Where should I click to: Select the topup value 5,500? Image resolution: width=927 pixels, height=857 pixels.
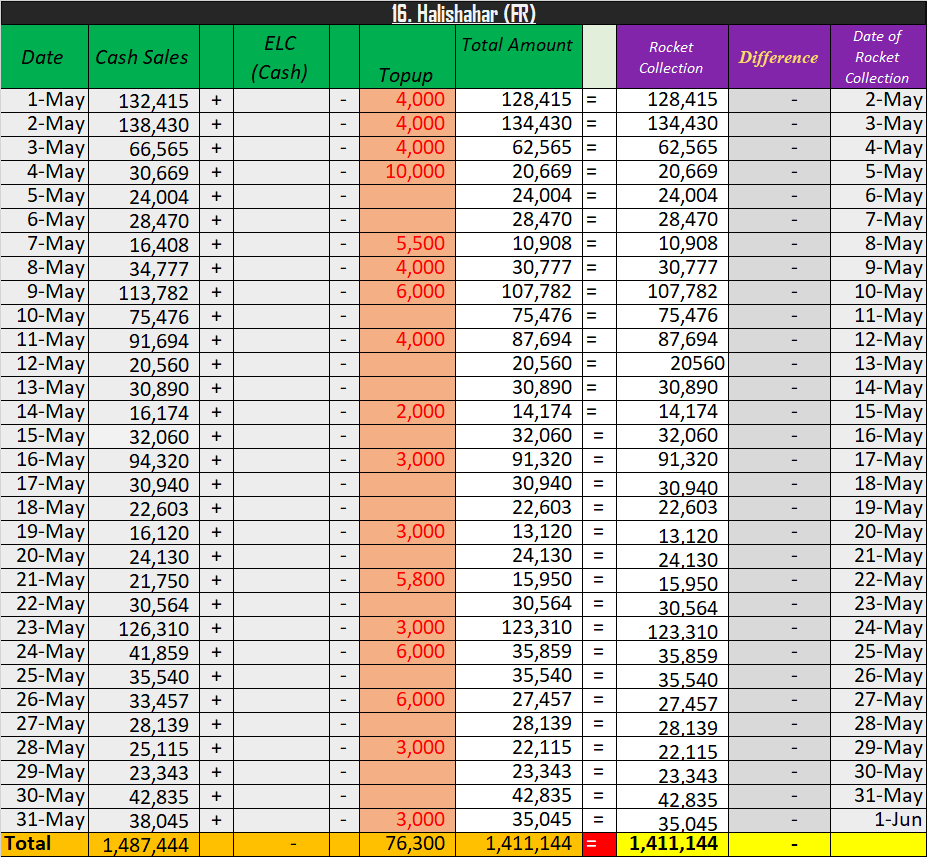coord(407,245)
